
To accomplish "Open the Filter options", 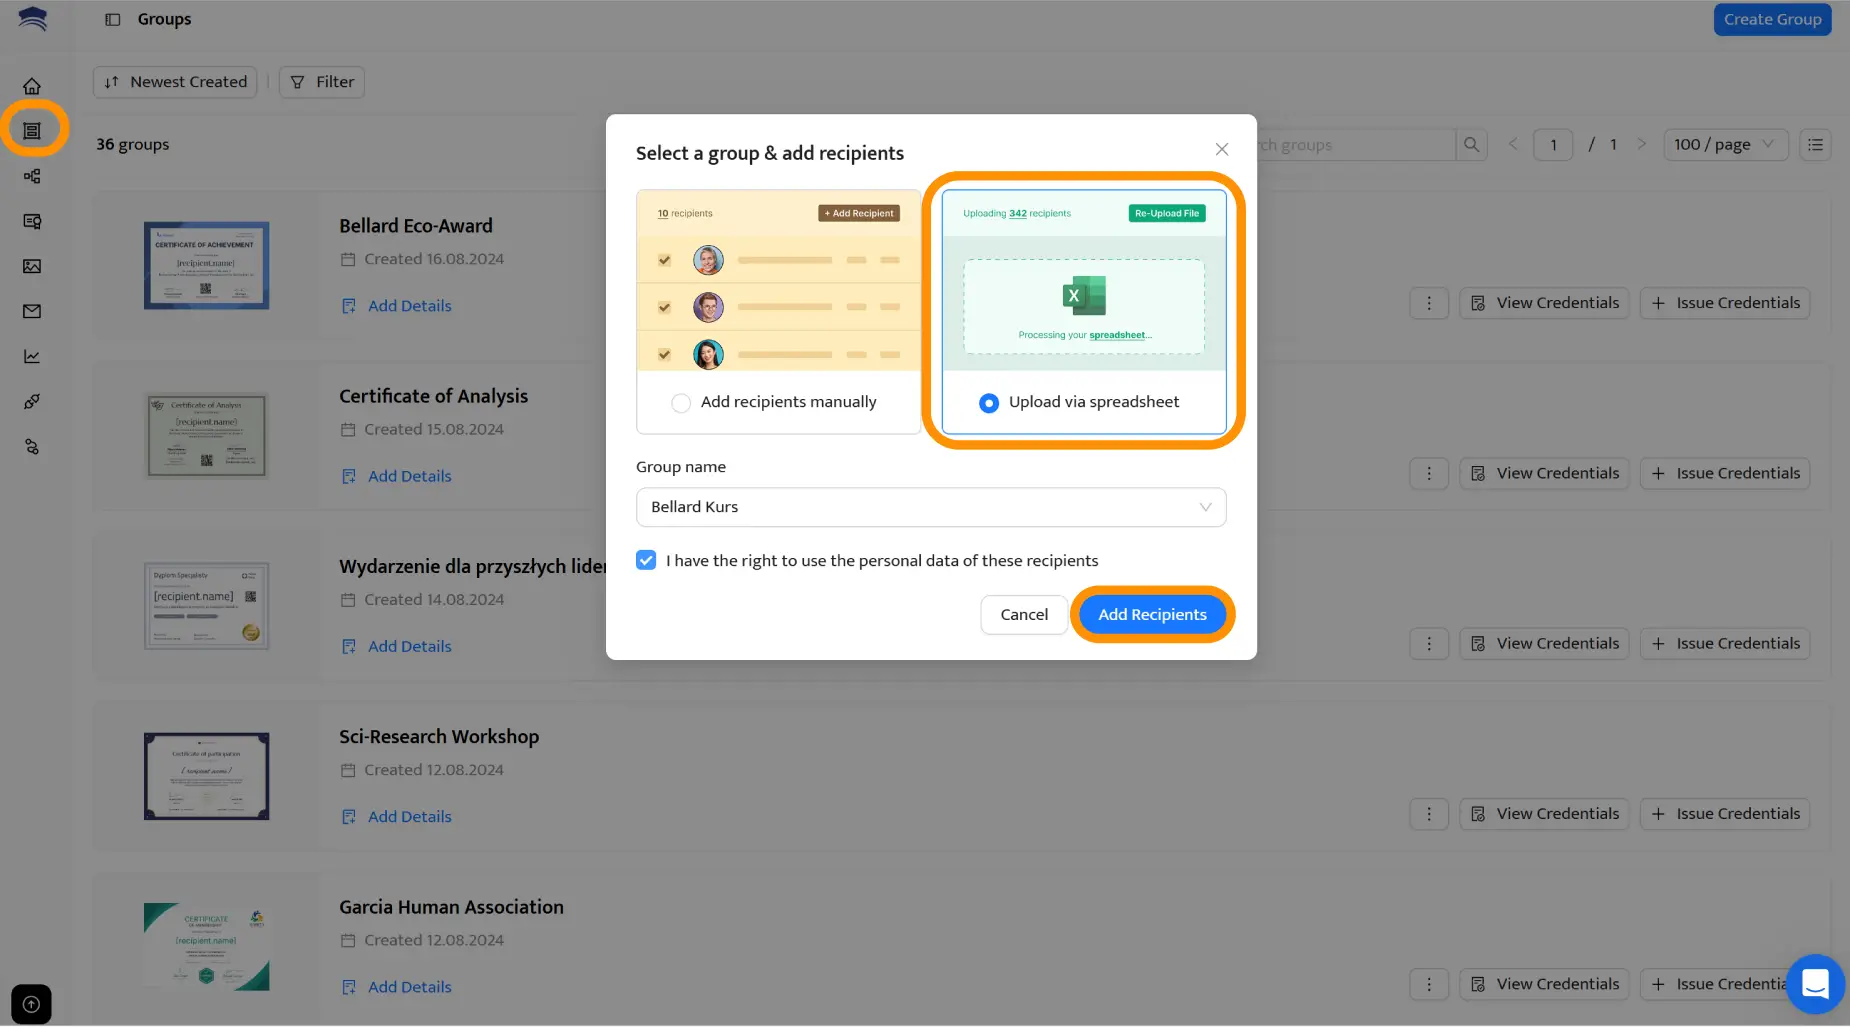I will pyautogui.click(x=321, y=81).
